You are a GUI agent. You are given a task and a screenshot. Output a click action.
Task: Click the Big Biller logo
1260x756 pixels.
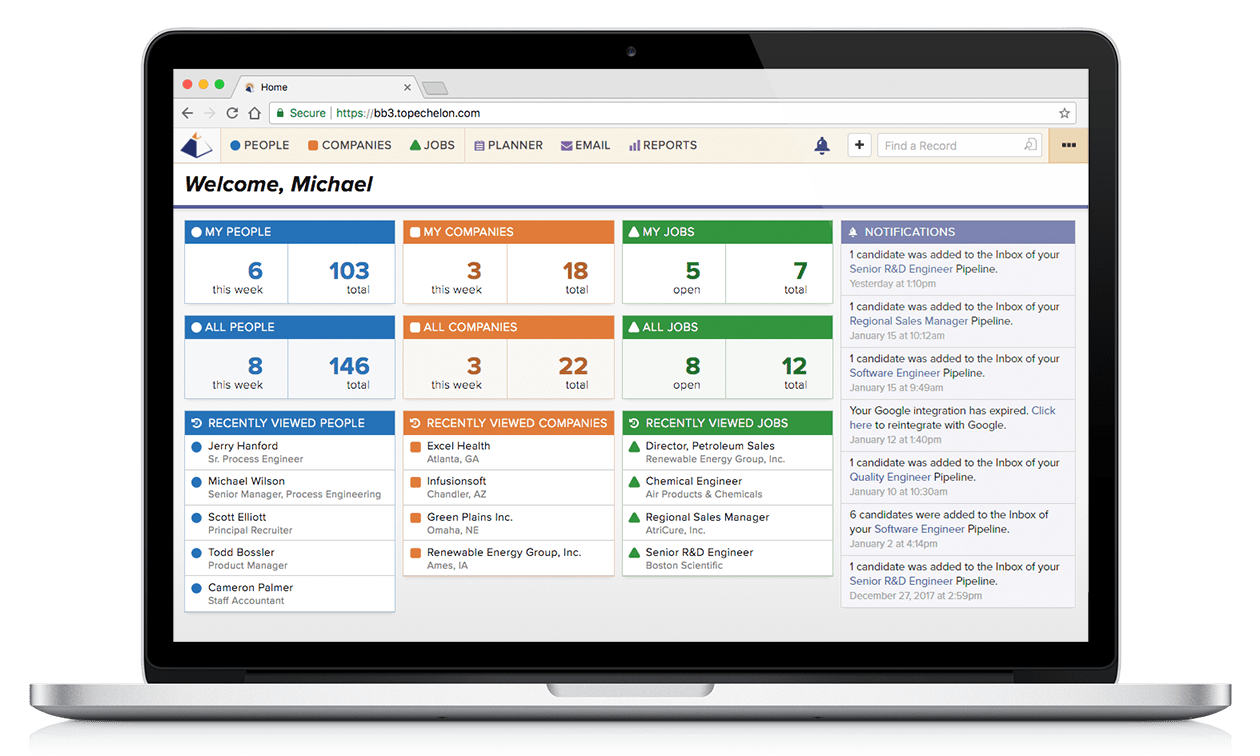196,144
